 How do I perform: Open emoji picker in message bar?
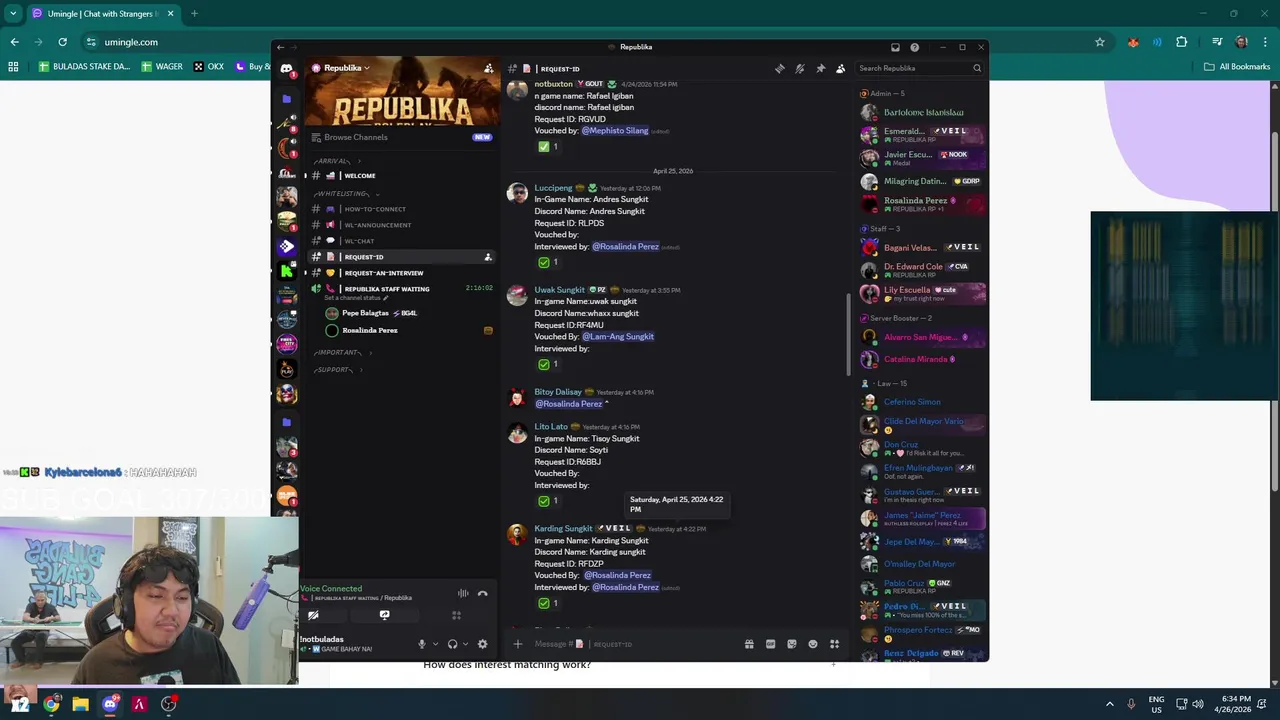[812, 644]
